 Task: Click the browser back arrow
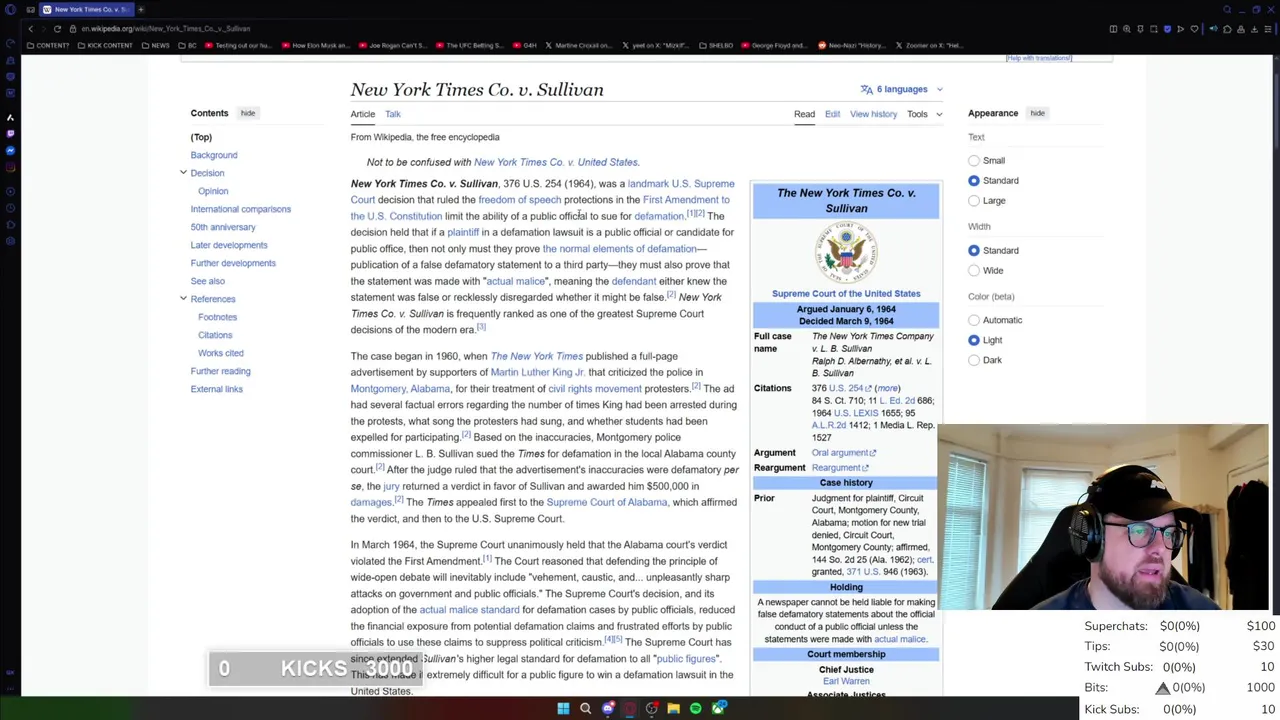[x=31, y=29]
